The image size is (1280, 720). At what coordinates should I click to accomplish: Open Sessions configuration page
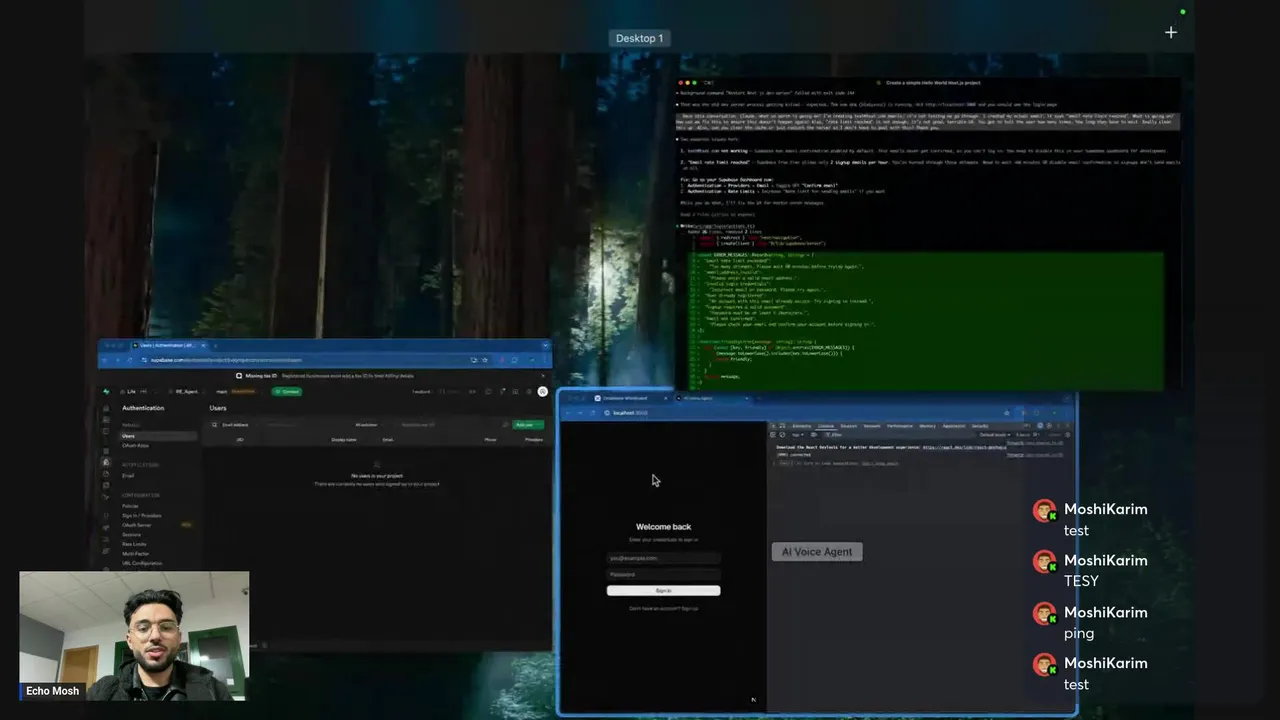click(131, 535)
